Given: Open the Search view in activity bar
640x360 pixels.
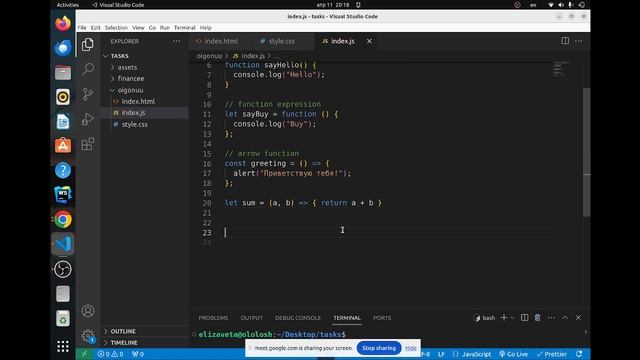Looking at the screenshot, I should [87, 69].
